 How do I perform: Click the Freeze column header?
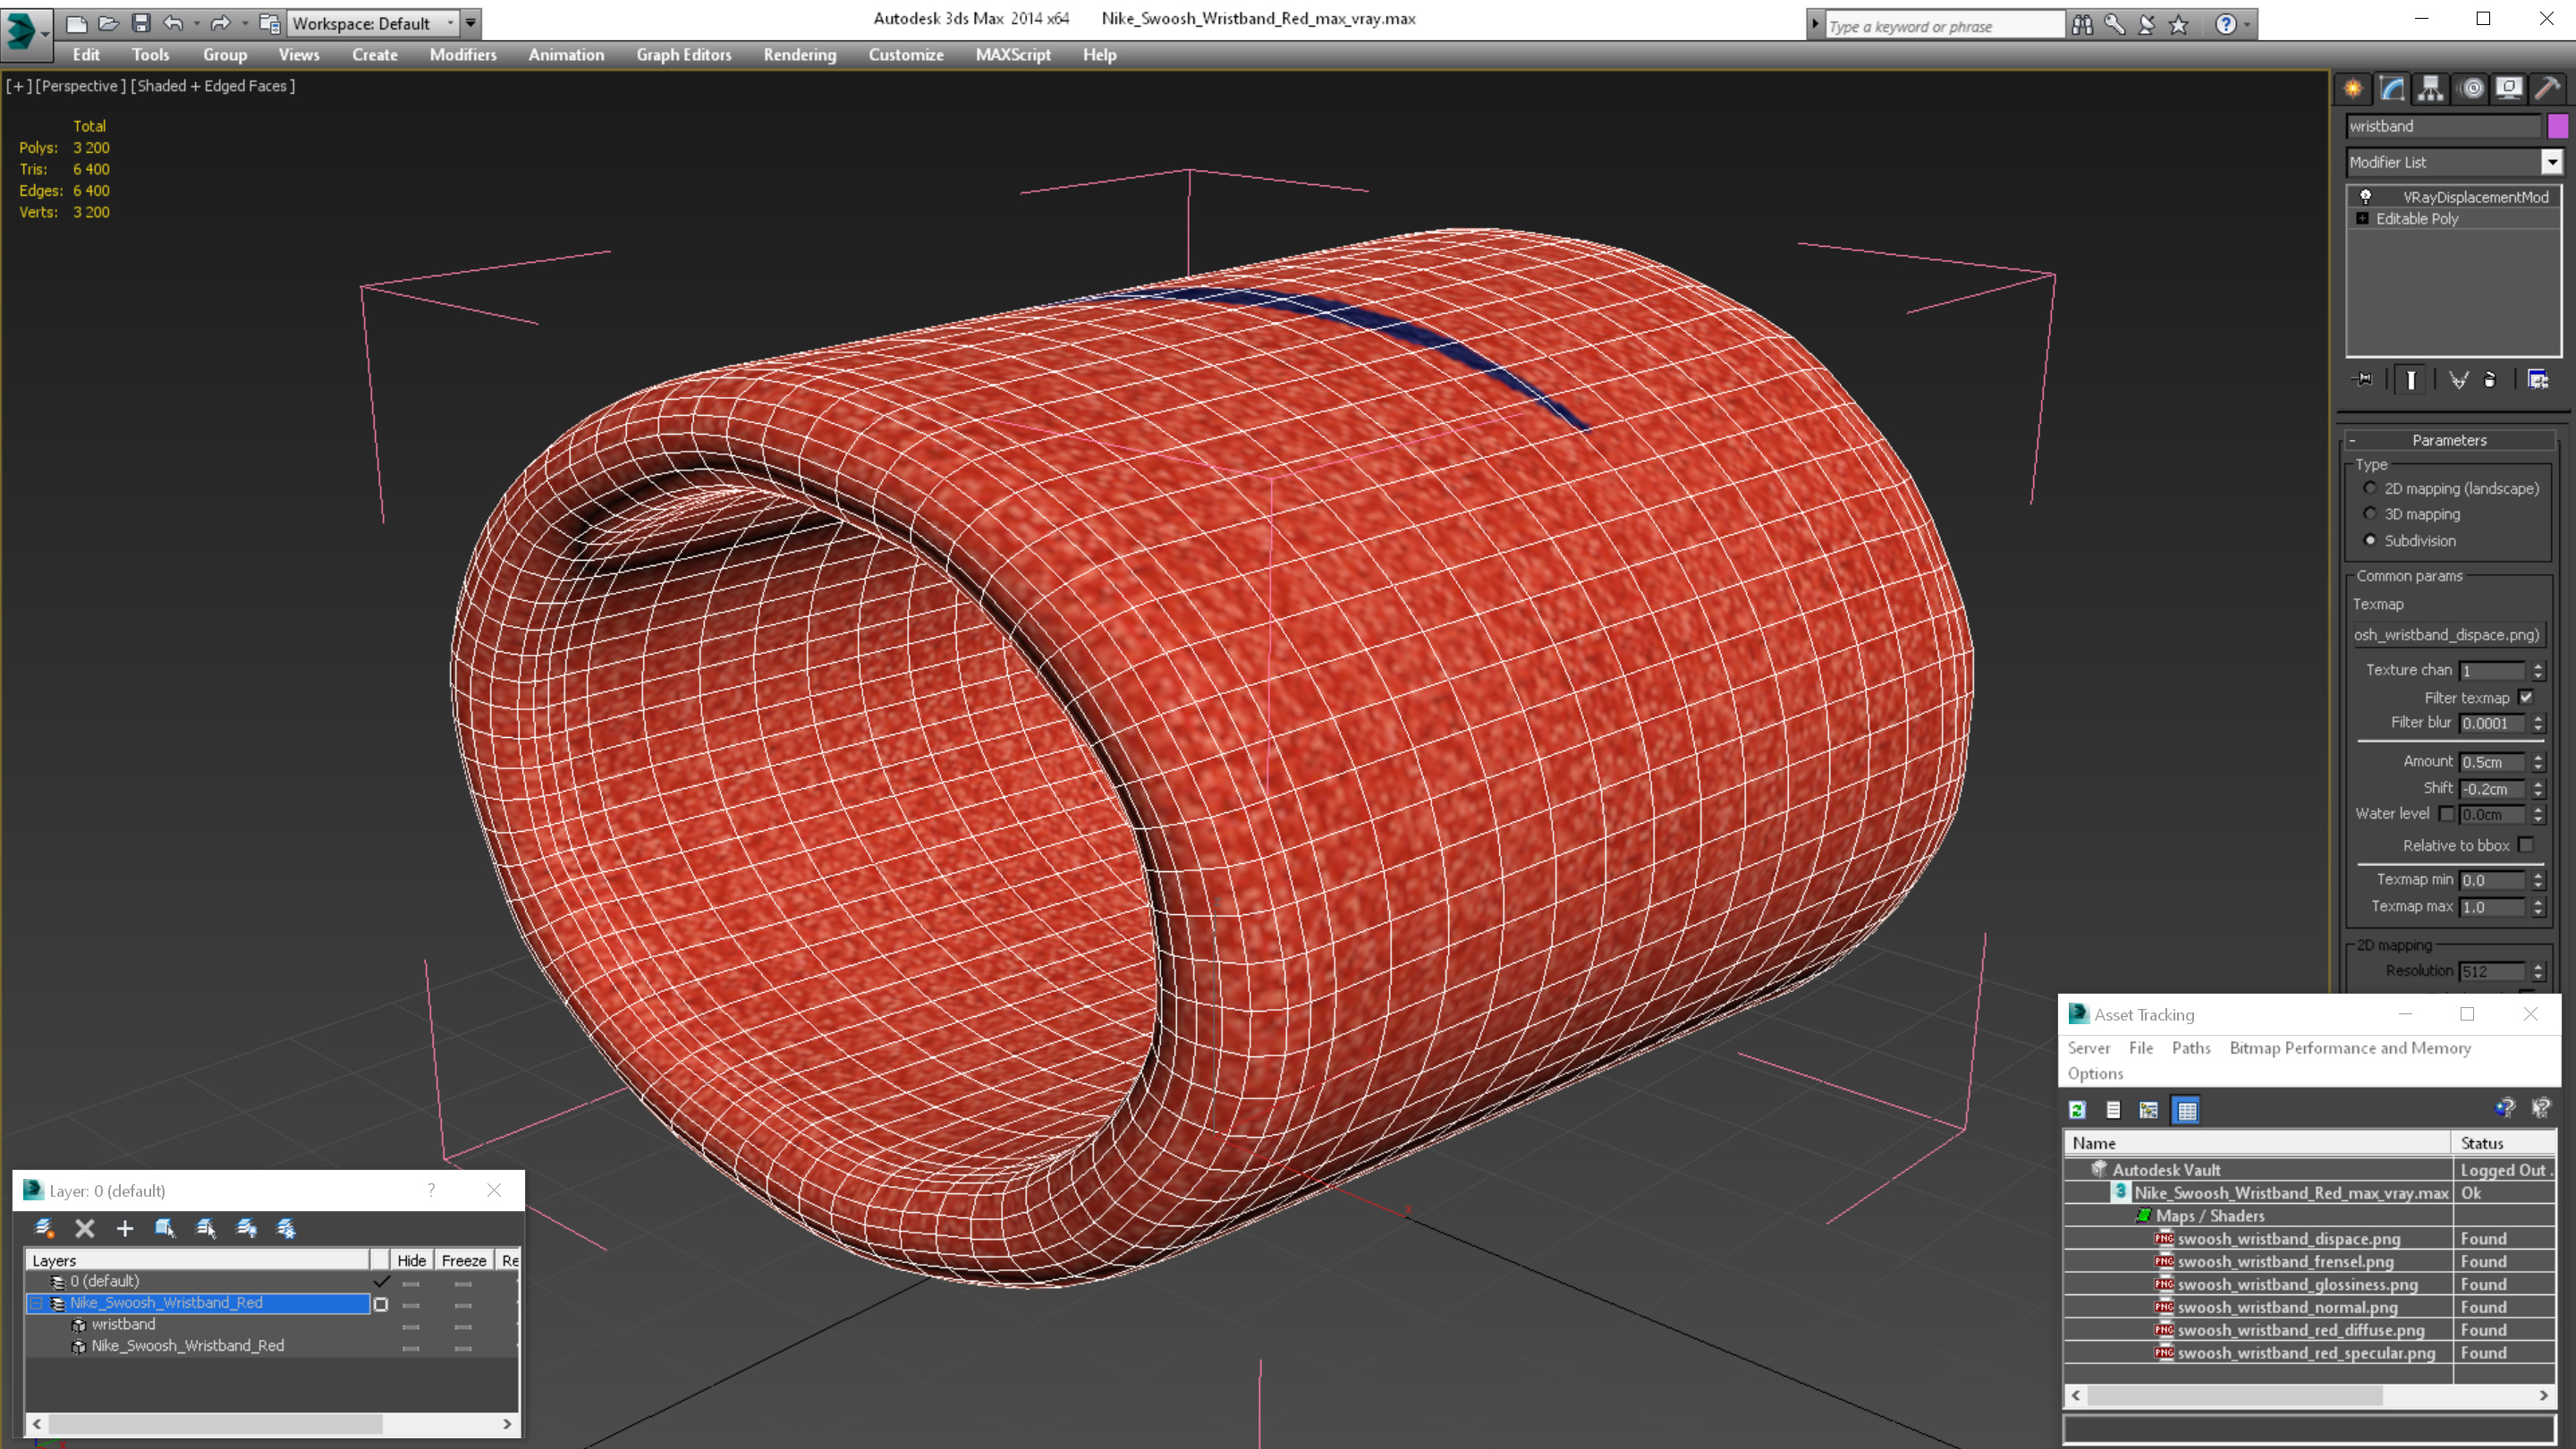tap(464, 1260)
